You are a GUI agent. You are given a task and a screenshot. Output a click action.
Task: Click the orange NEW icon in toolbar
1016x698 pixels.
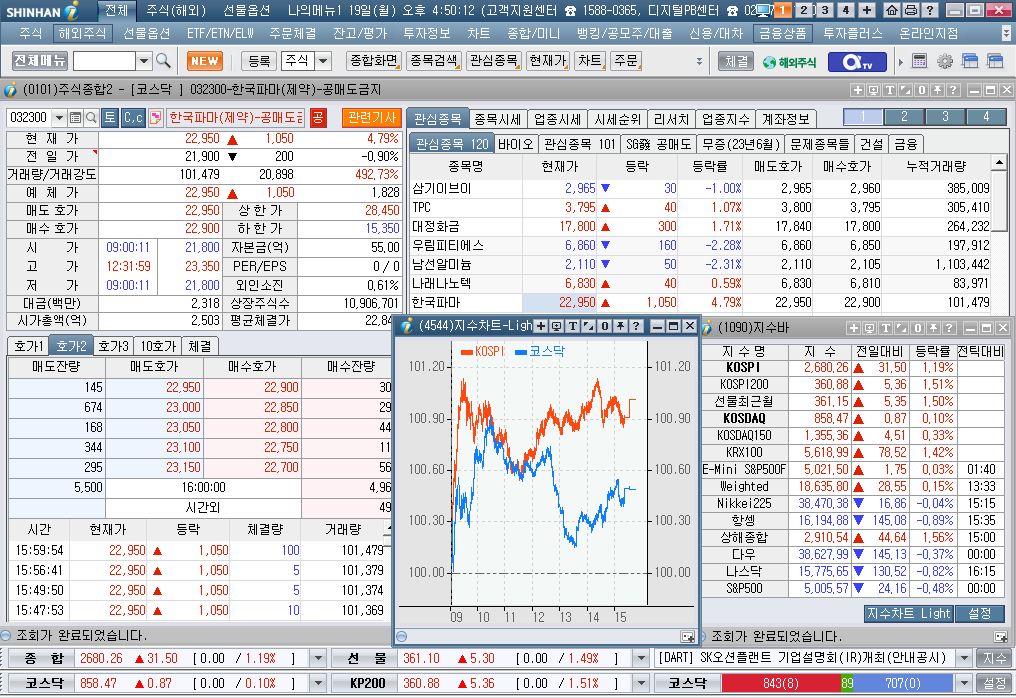(x=205, y=61)
